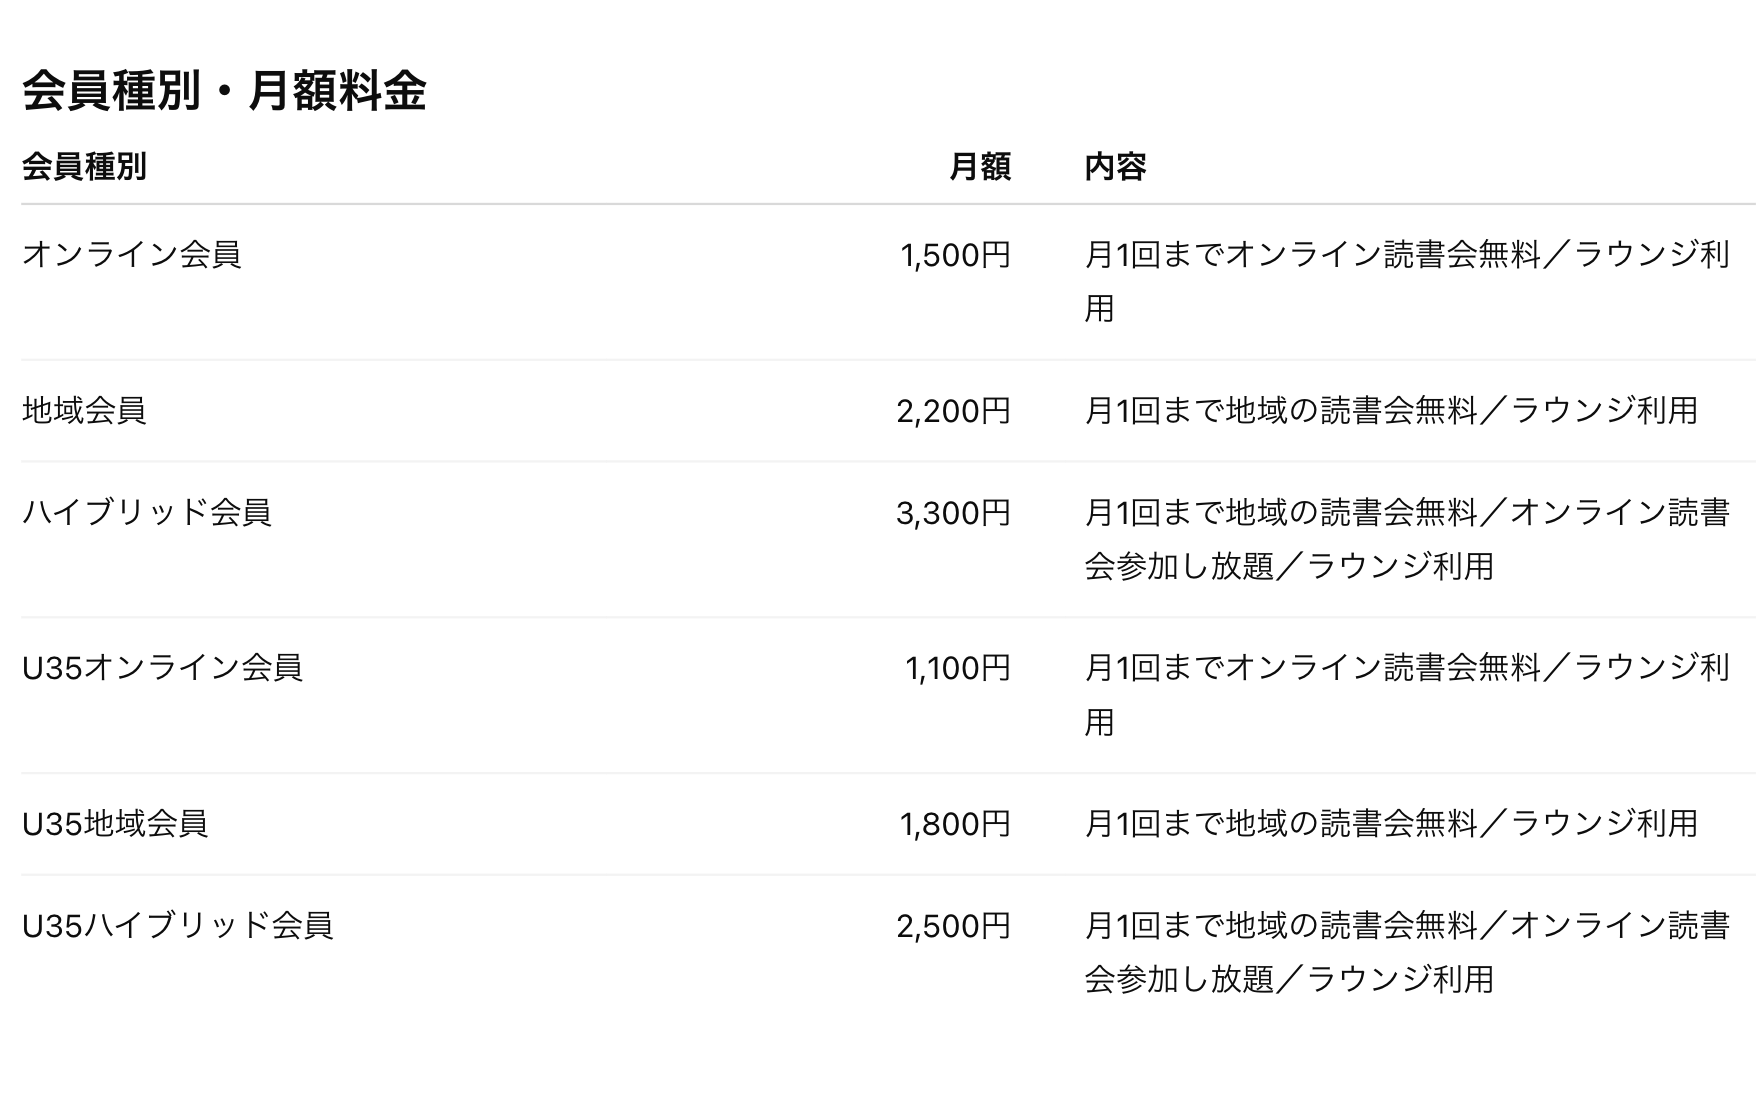
Task: Click the 1,500円 price cell
Action: (955, 256)
